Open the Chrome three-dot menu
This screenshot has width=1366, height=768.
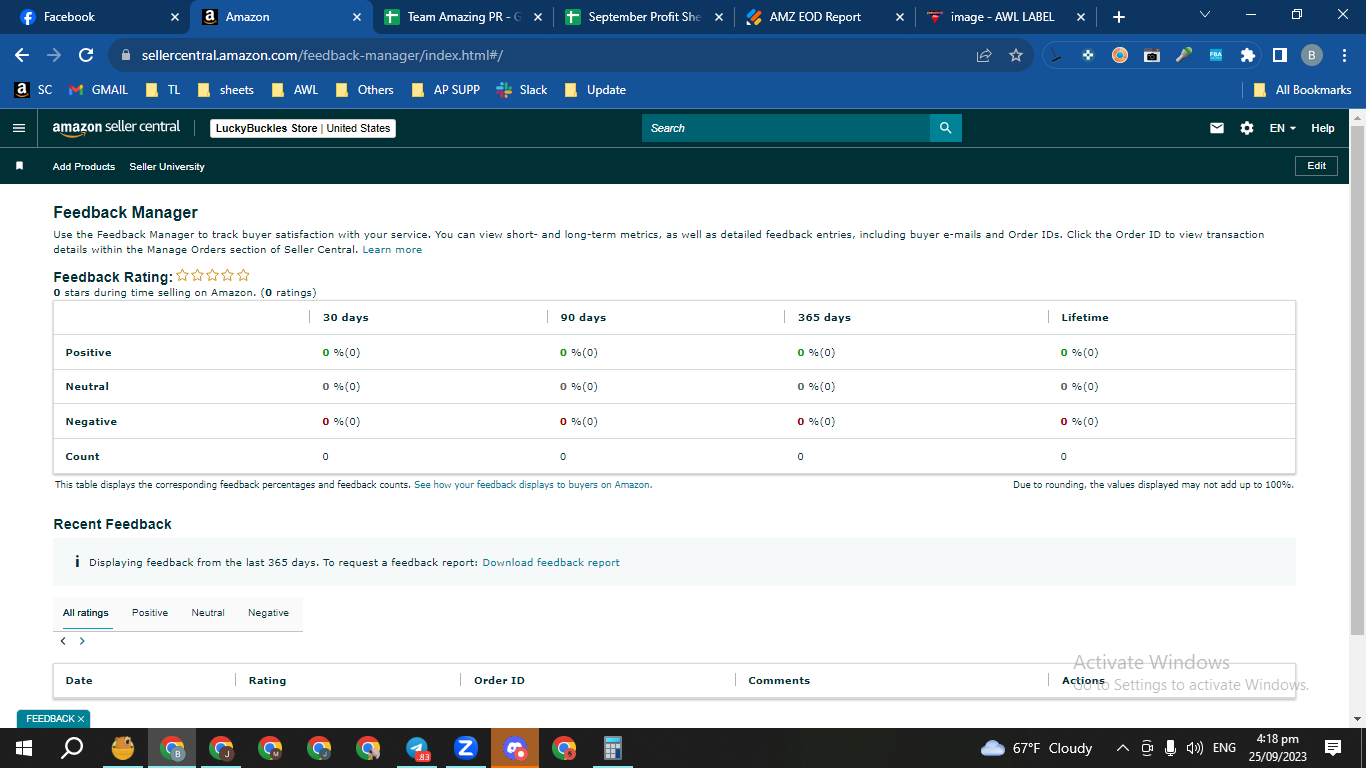[1344, 56]
